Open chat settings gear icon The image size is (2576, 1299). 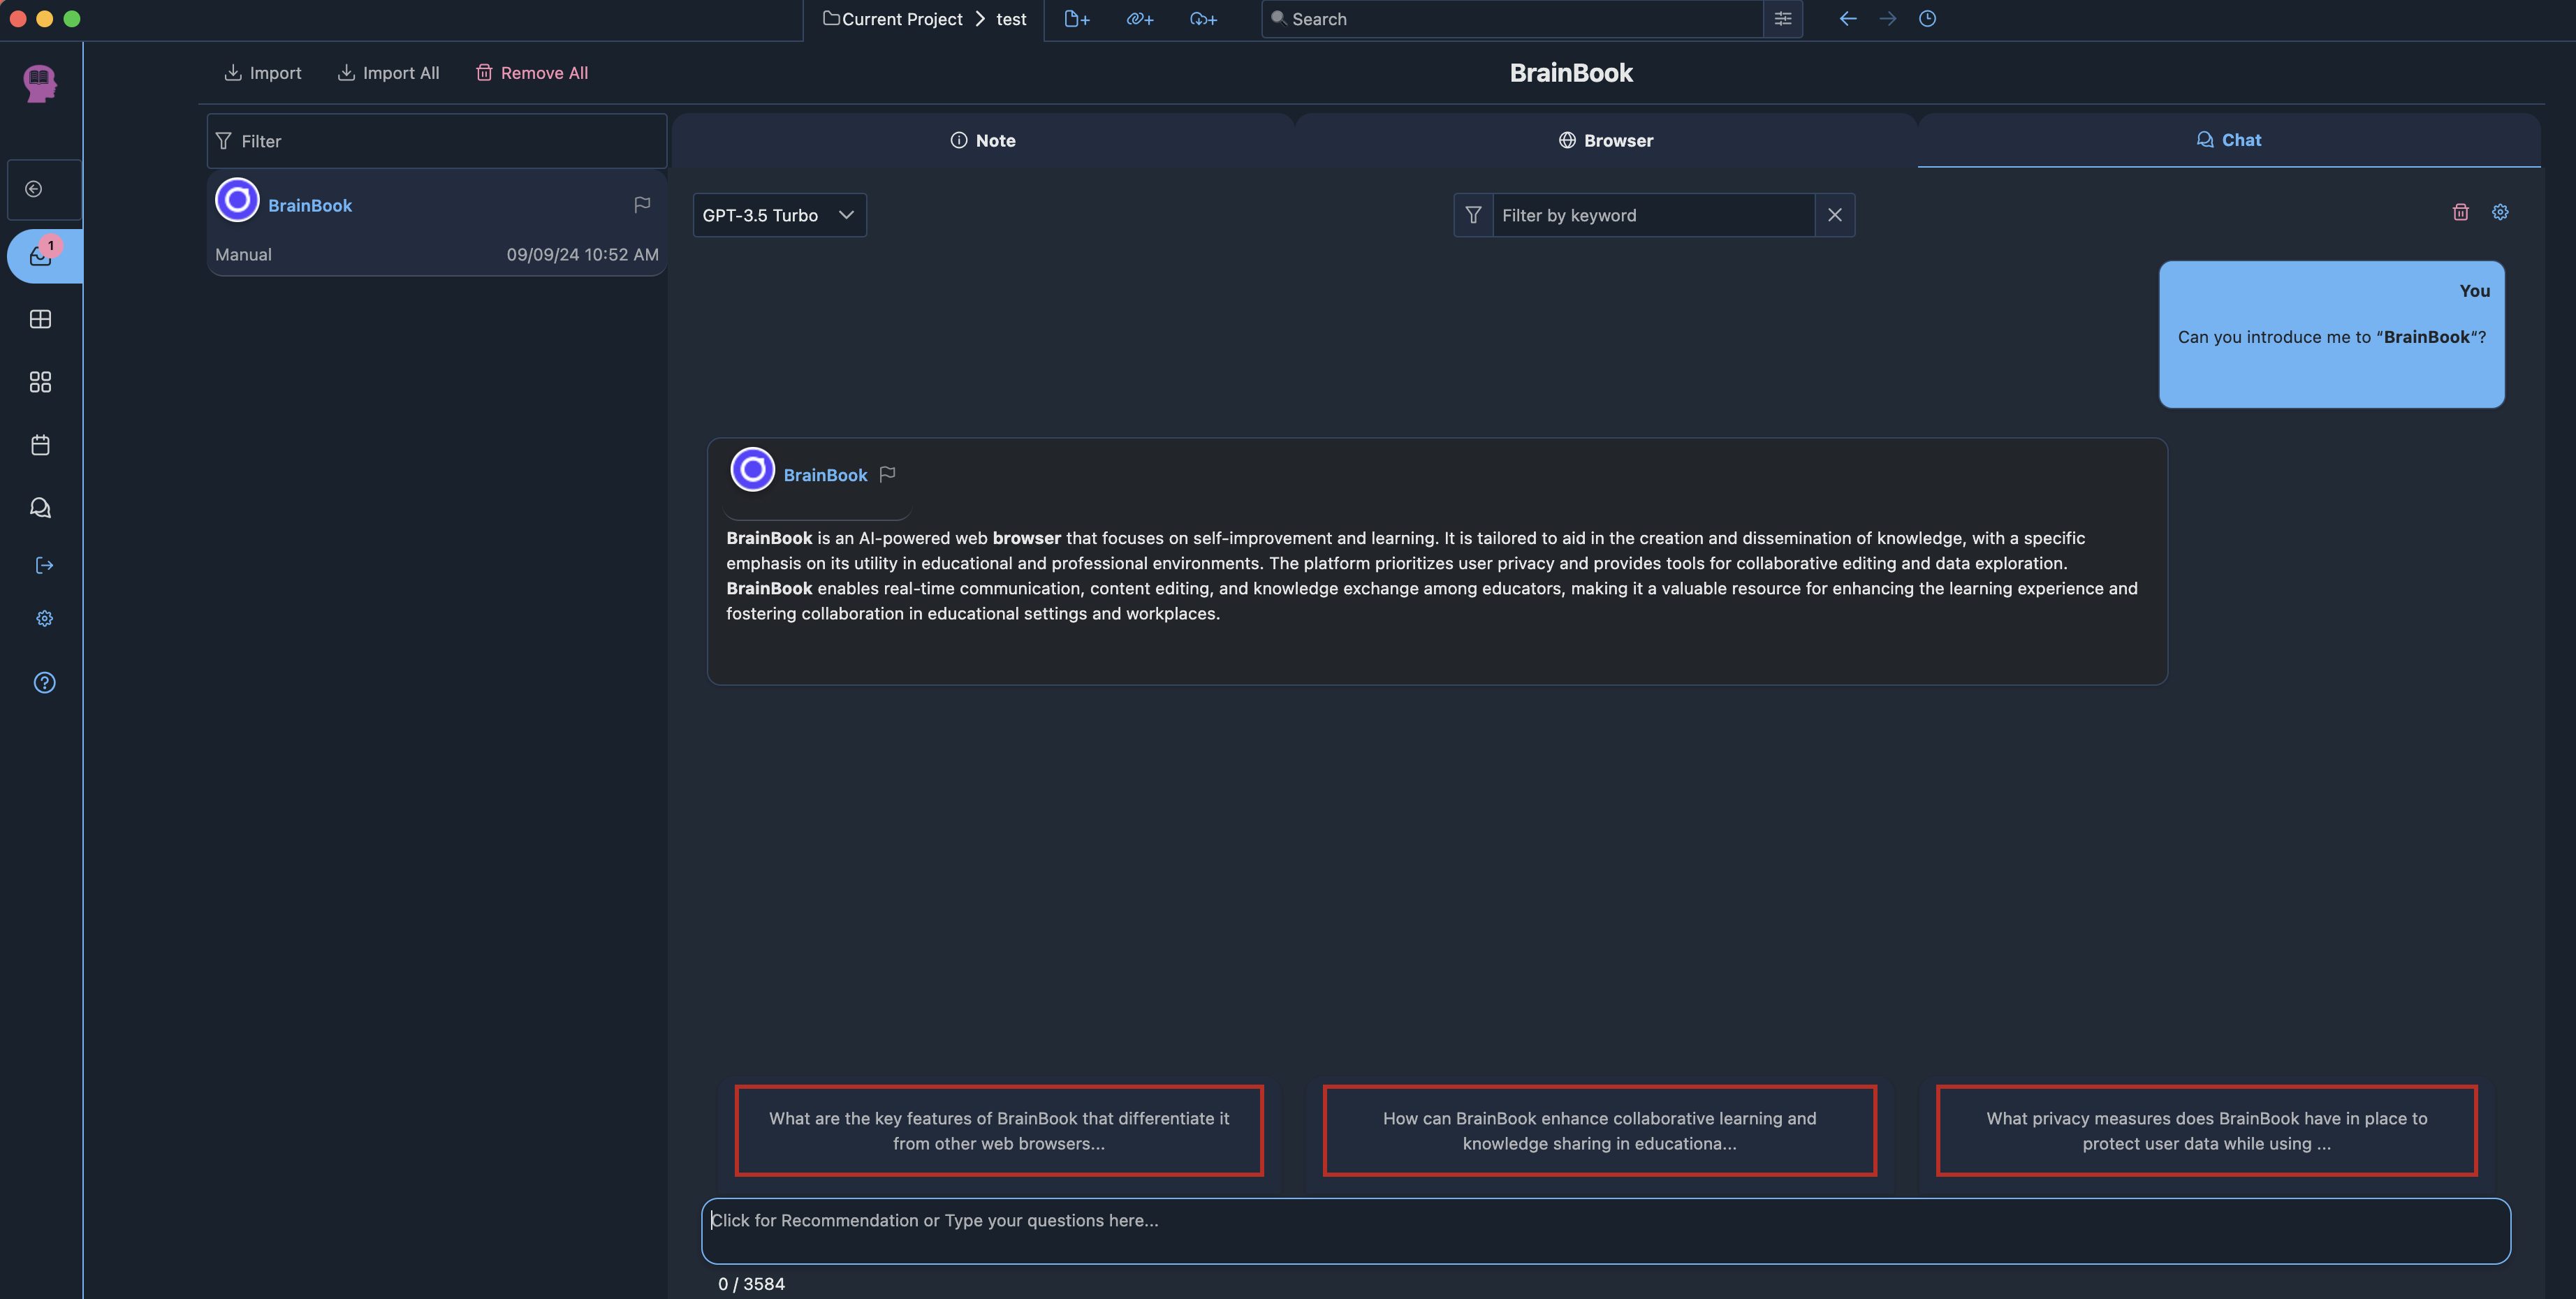coord(2500,212)
